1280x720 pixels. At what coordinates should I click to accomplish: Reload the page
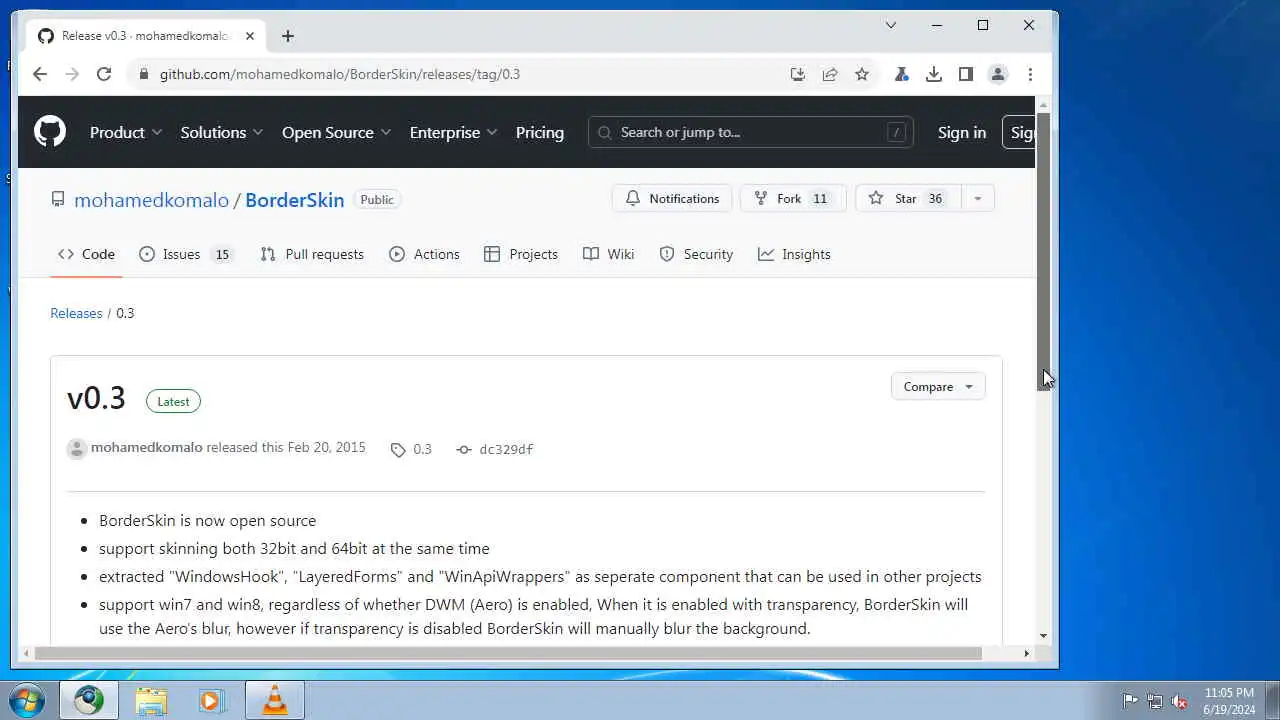[103, 74]
